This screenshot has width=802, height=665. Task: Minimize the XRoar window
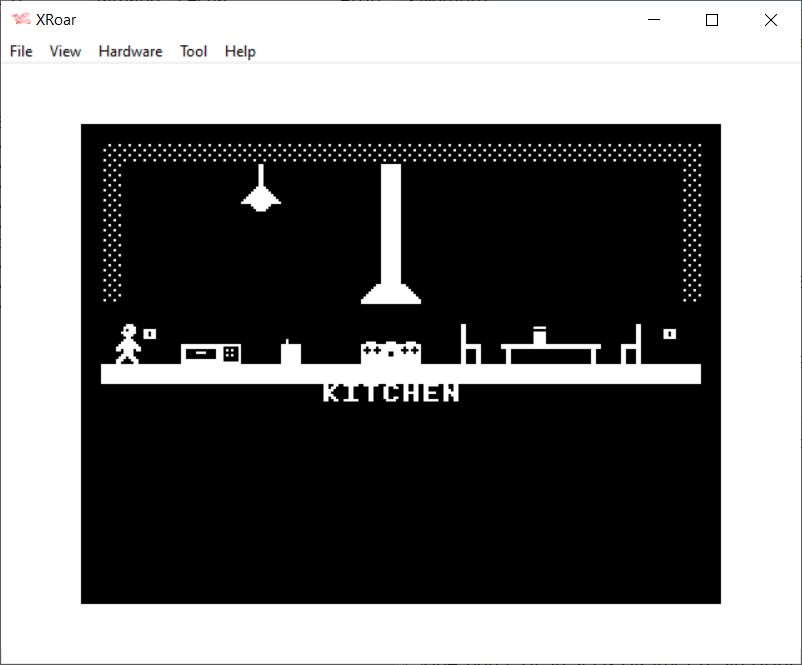654,20
